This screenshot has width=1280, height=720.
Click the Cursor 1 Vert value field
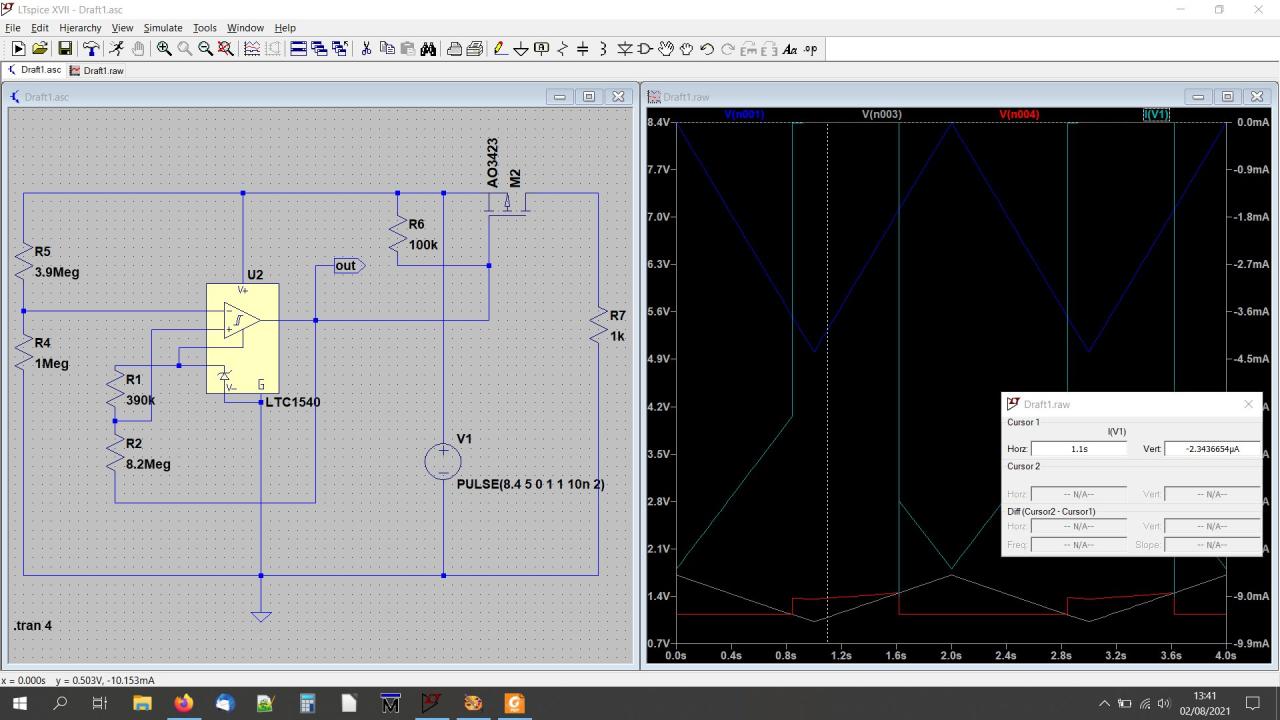[x=1211, y=449]
